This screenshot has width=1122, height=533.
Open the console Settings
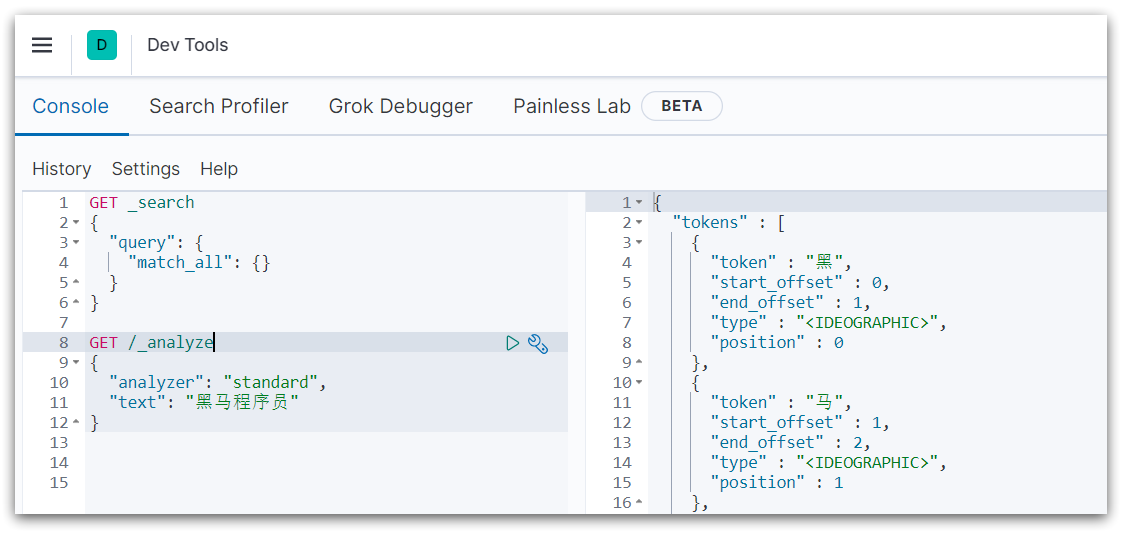[145, 169]
